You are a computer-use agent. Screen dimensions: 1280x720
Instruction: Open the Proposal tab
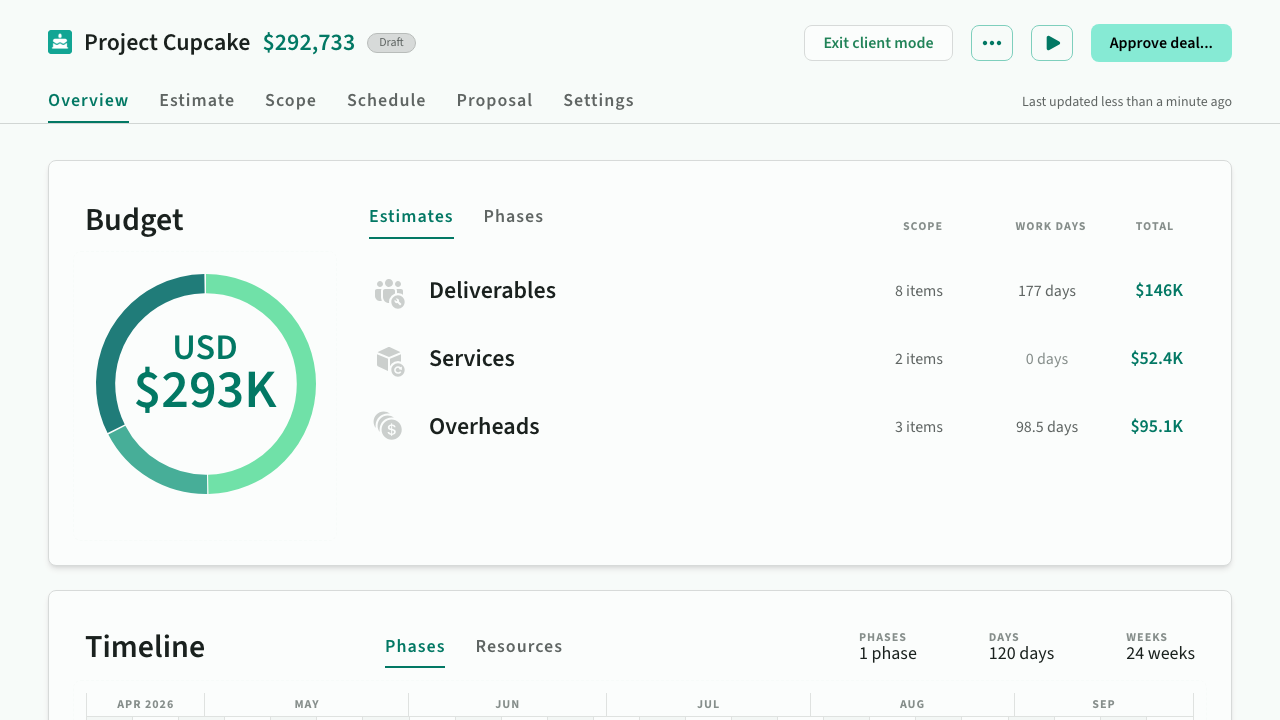tap(494, 100)
